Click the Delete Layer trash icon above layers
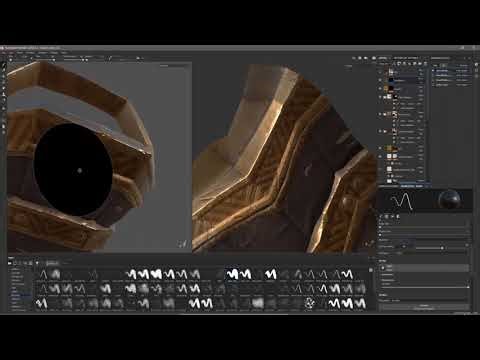The width and height of the screenshot is (480, 360). click(425, 64)
